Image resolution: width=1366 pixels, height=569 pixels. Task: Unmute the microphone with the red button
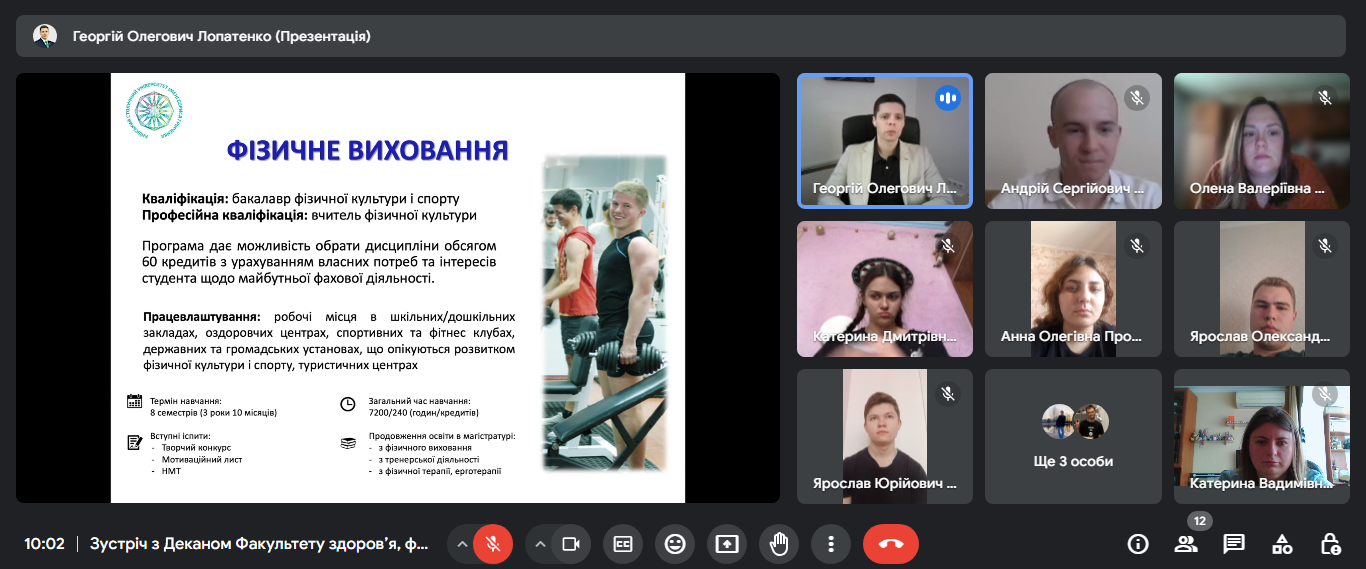click(492, 544)
